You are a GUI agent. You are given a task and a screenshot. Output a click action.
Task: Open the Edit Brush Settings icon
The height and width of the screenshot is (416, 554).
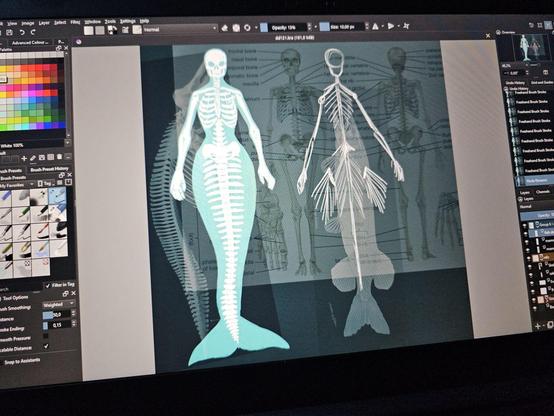click(125, 30)
